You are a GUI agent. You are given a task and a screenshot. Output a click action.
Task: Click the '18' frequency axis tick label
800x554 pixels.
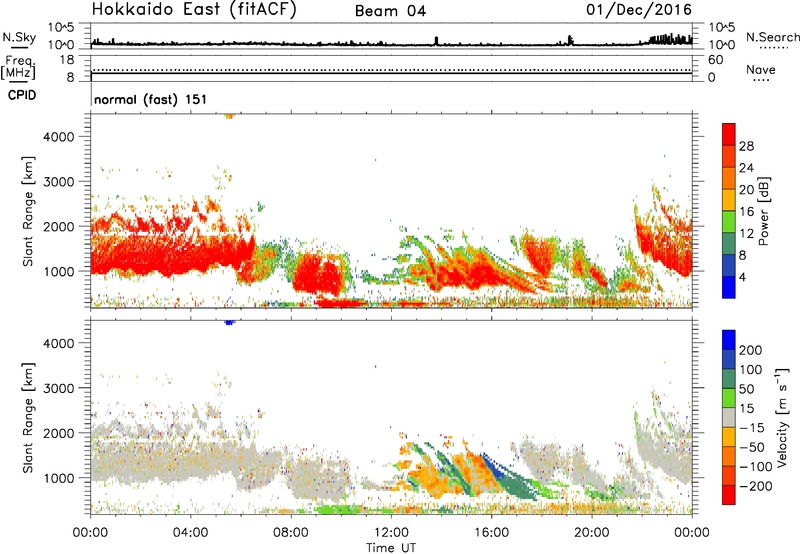point(67,60)
